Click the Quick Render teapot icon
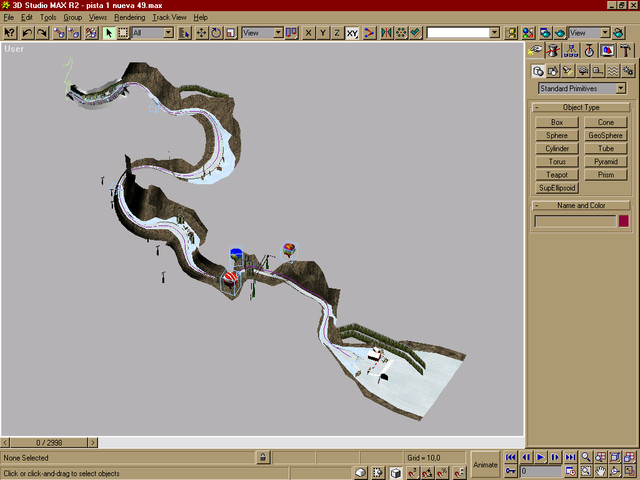The height and width of the screenshot is (480, 640). 560,33
